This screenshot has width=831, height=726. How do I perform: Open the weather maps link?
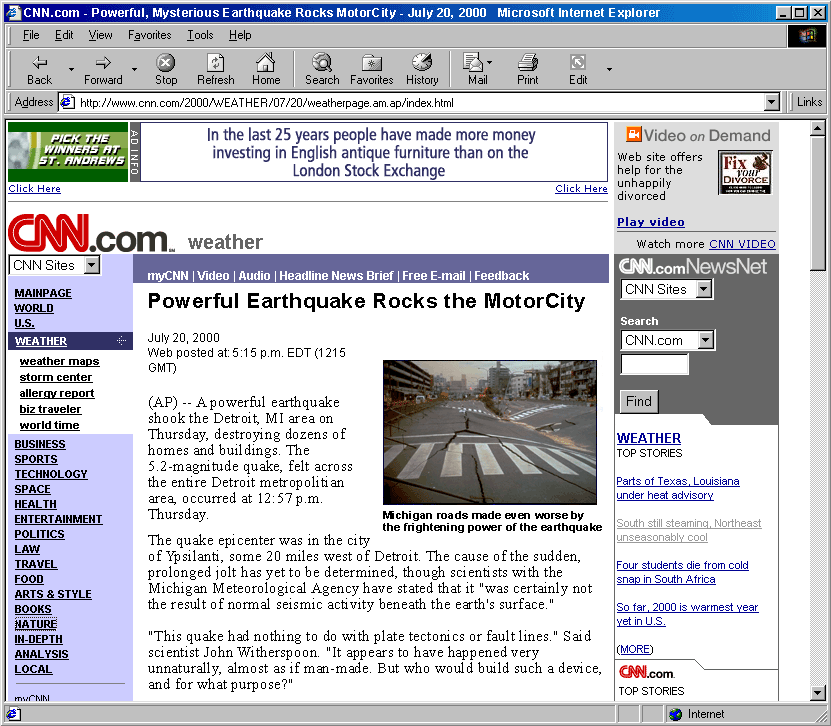(x=59, y=361)
